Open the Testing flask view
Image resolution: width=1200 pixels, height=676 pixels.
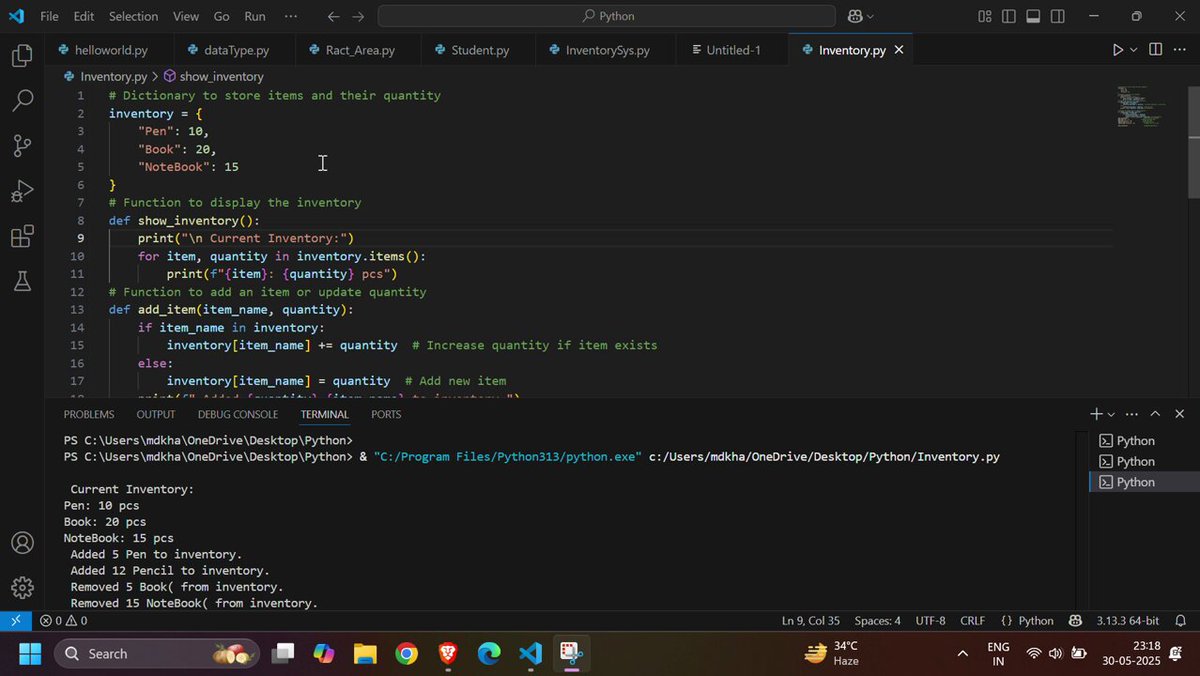(22, 282)
